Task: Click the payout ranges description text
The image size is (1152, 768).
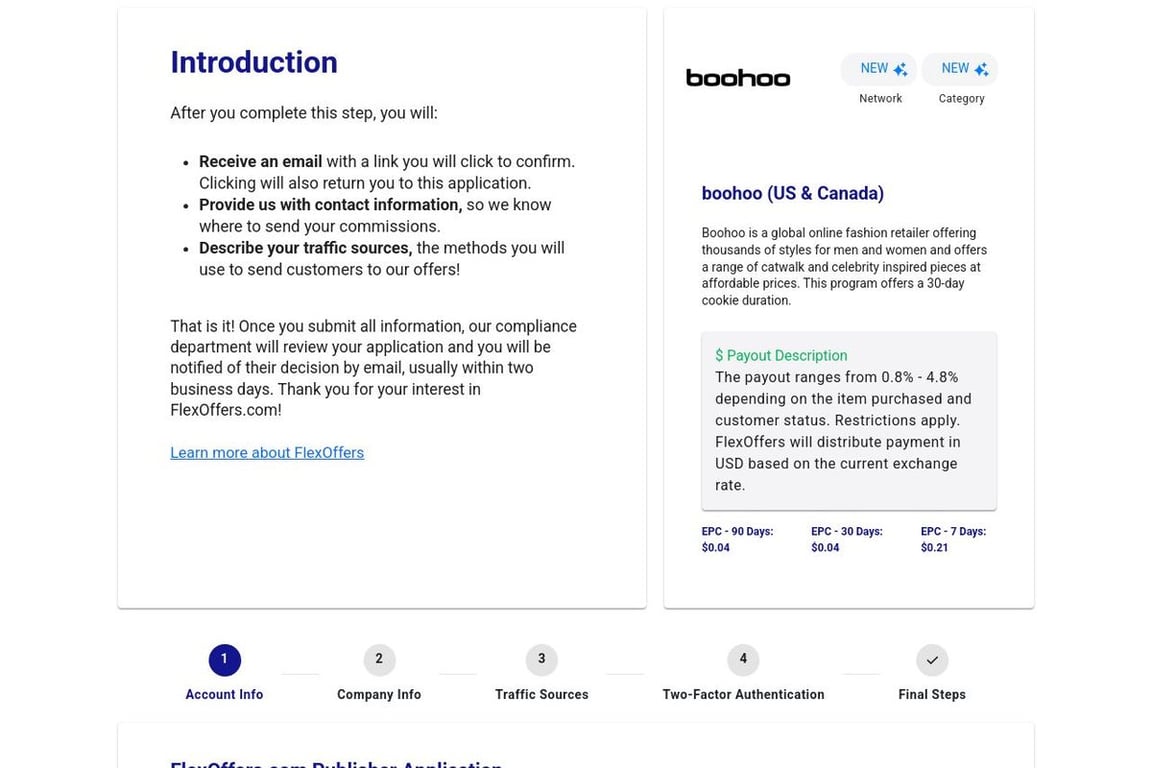Action: click(x=843, y=431)
